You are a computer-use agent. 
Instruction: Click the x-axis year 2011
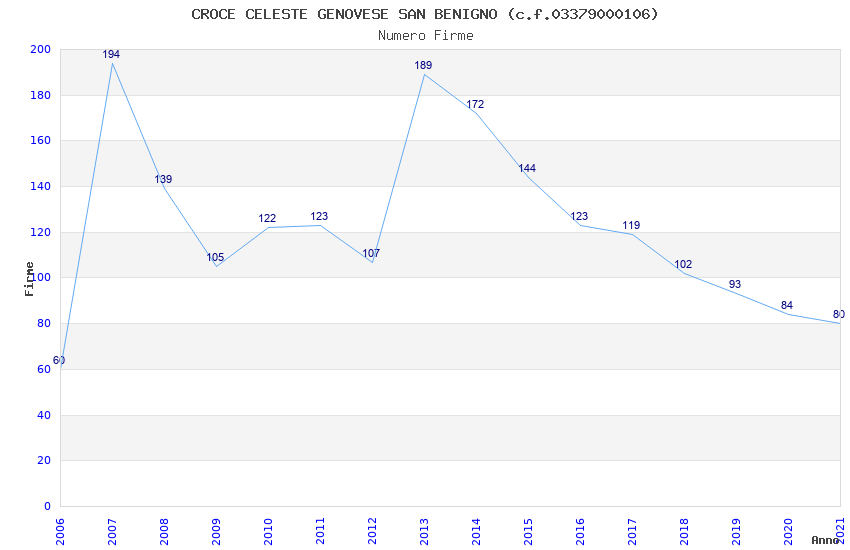320,531
